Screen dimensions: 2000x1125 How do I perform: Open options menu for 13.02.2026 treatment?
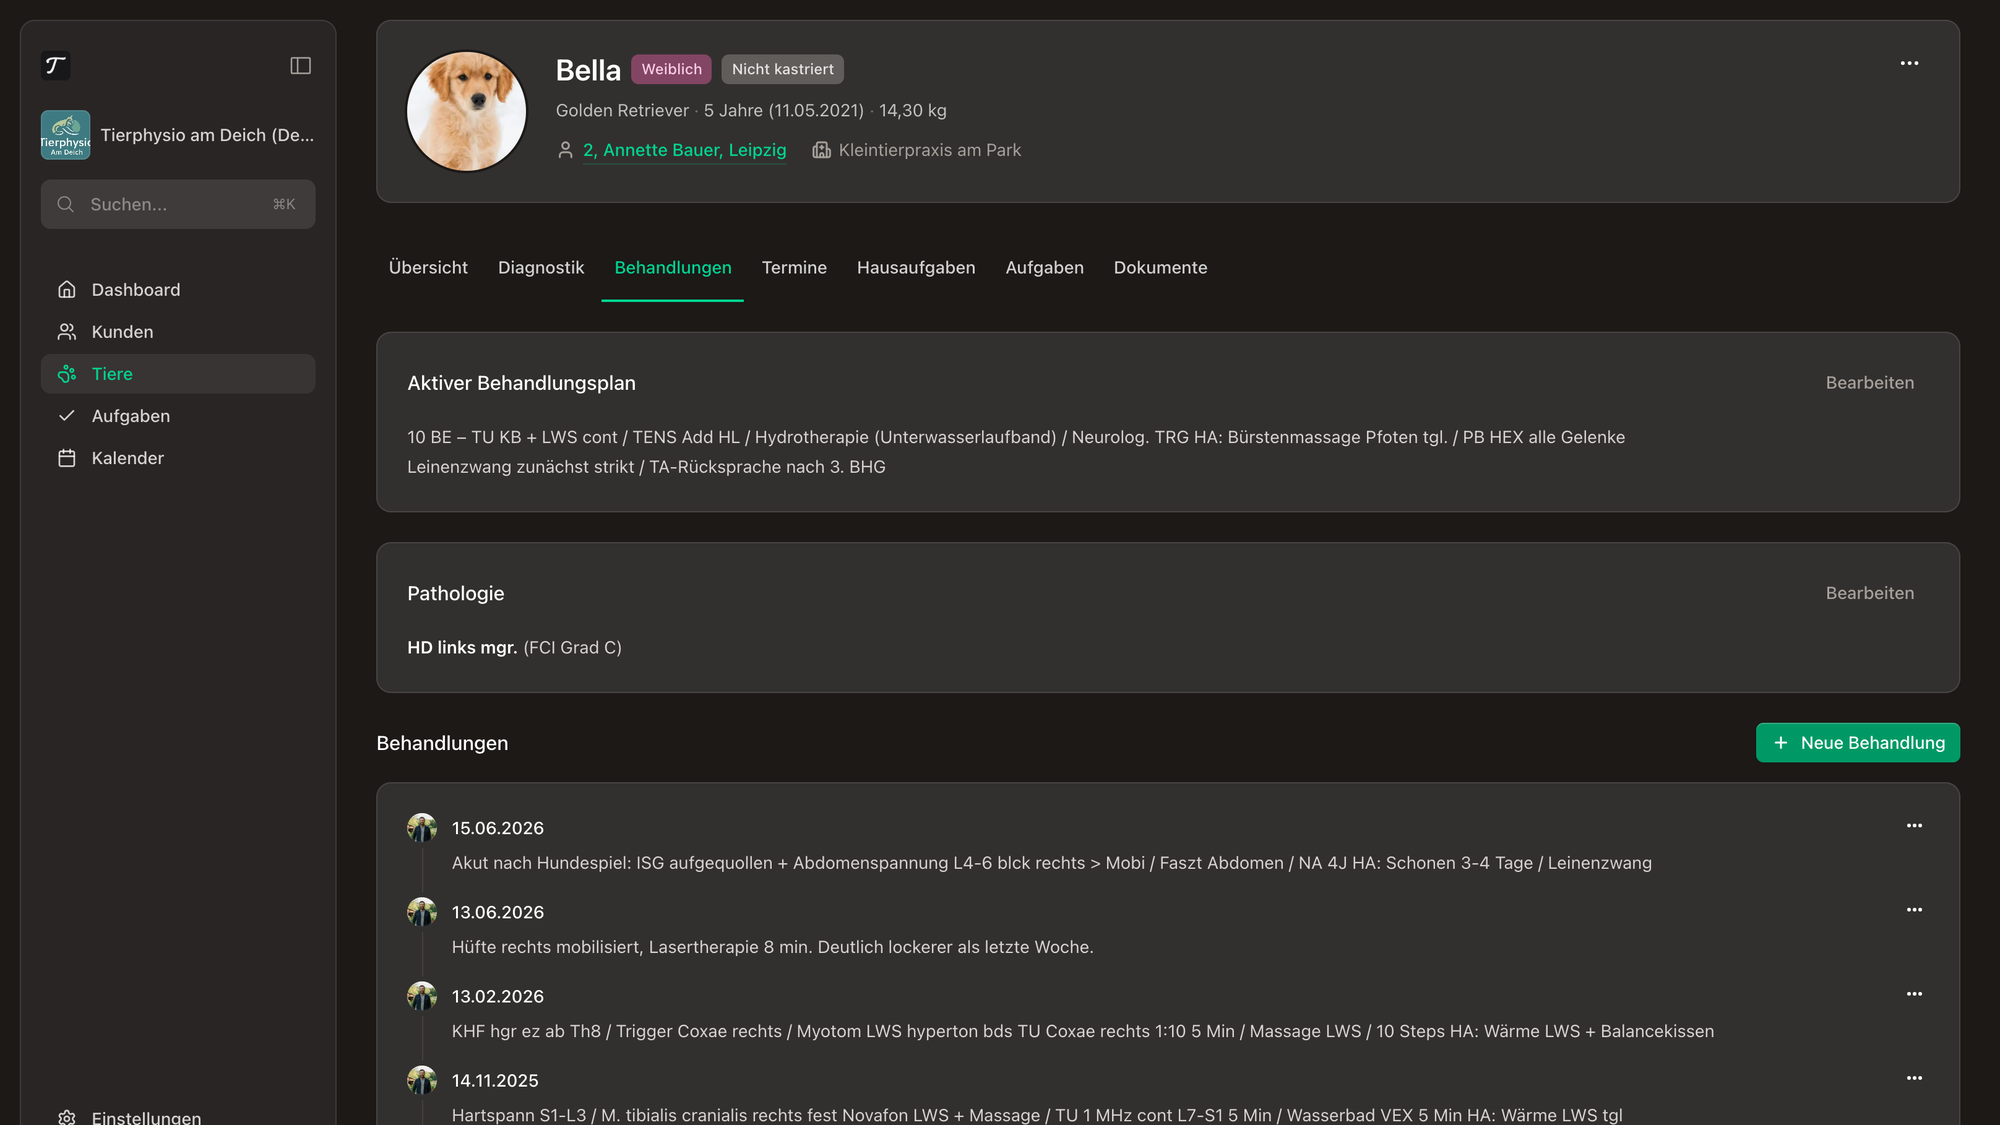point(1914,994)
